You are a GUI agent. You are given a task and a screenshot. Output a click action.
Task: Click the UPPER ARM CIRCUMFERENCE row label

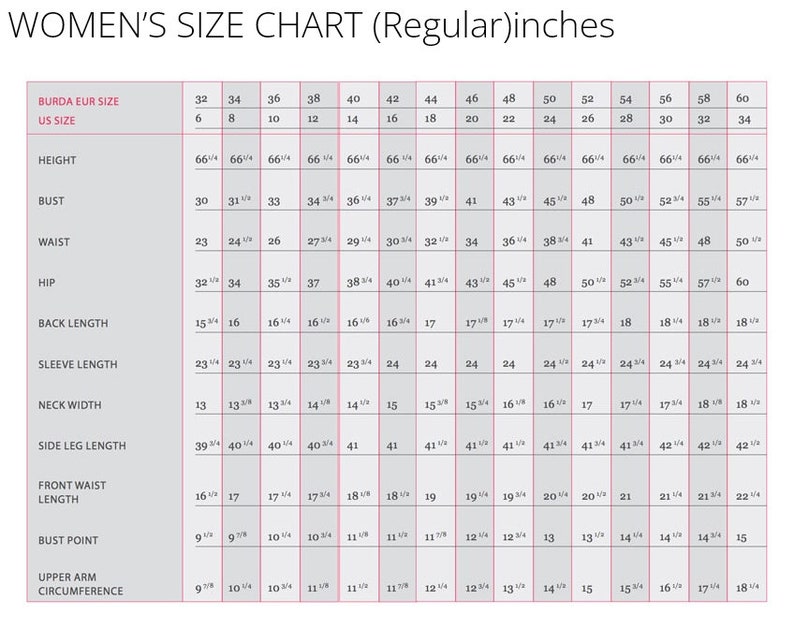point(81,584)
